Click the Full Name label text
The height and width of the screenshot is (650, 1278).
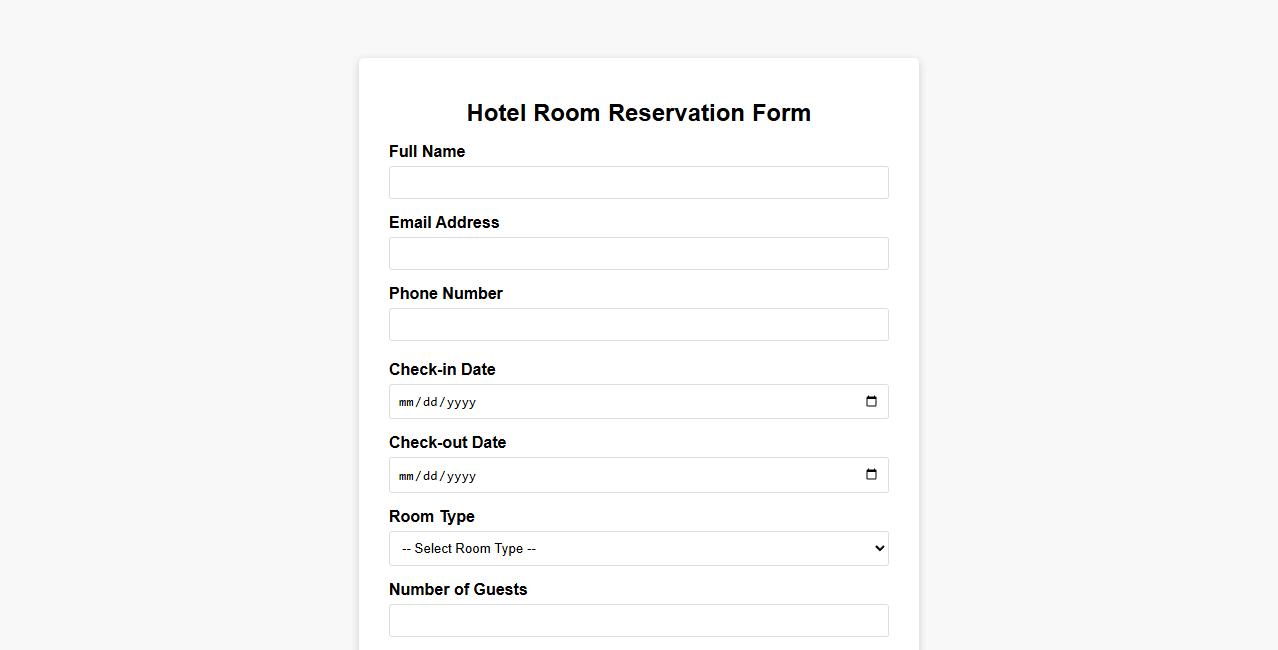pos(427,151)
